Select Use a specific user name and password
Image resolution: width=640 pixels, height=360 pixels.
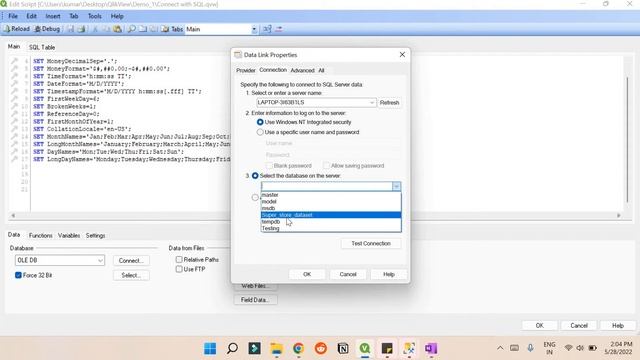[x=260, y=132]
